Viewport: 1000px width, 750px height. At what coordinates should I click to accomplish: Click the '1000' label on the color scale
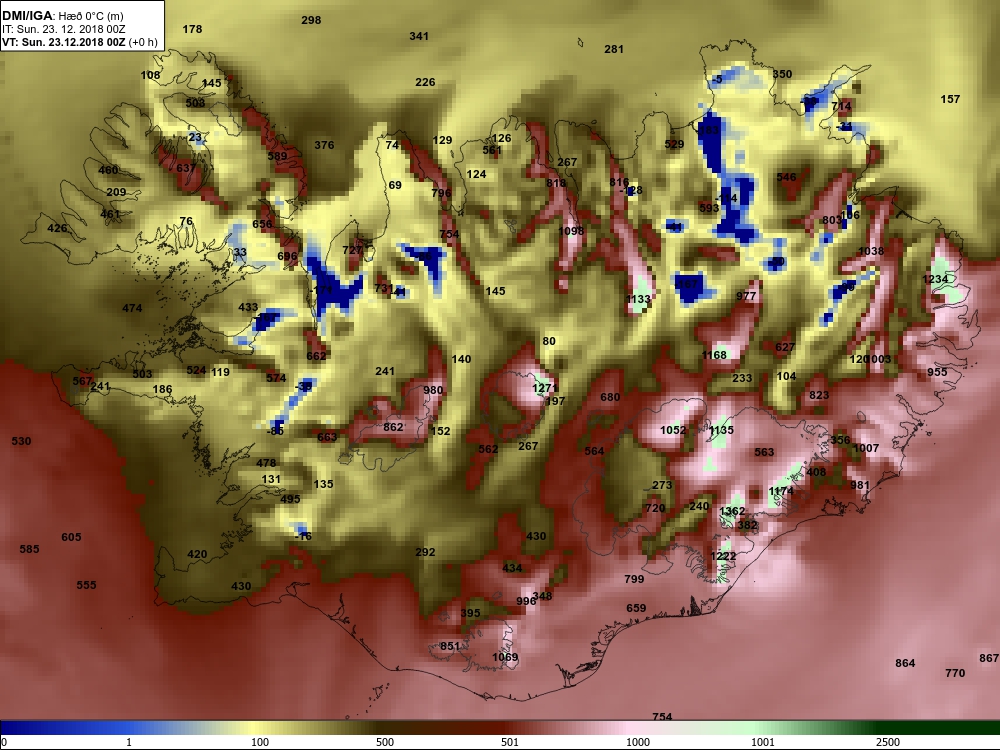[x=638, y=742]
